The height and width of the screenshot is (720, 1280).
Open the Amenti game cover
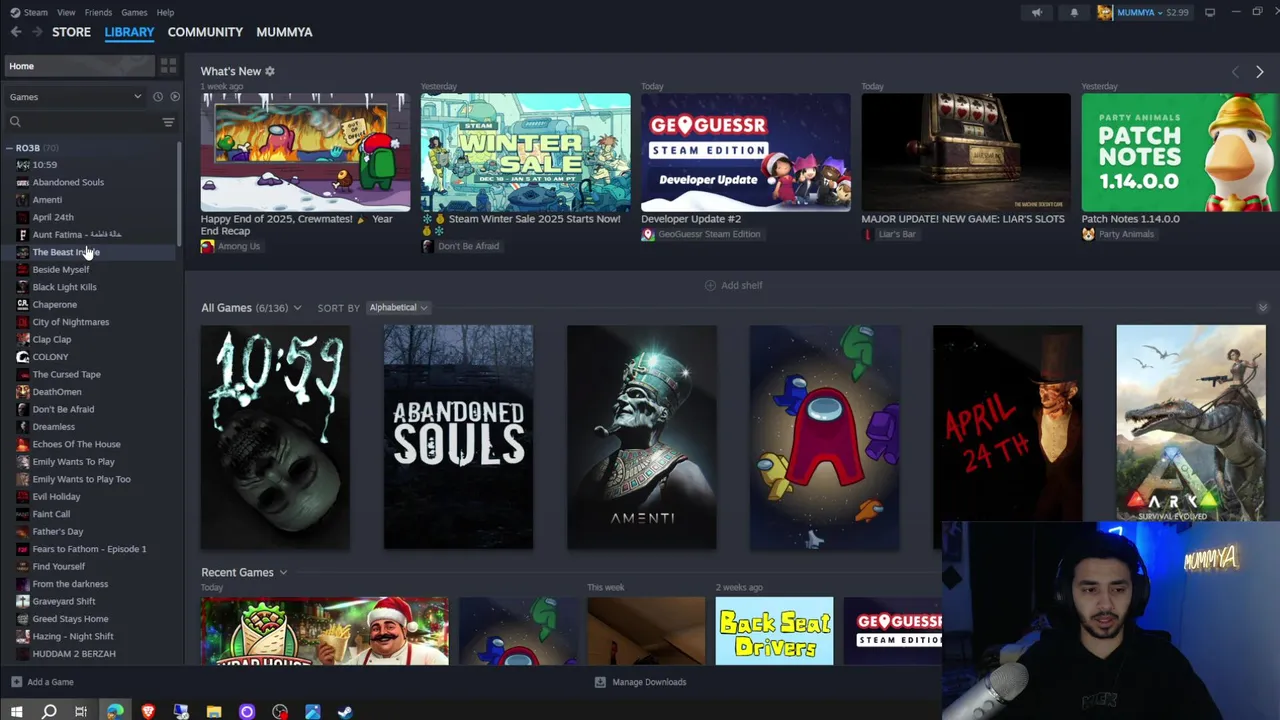coord(641,437)
